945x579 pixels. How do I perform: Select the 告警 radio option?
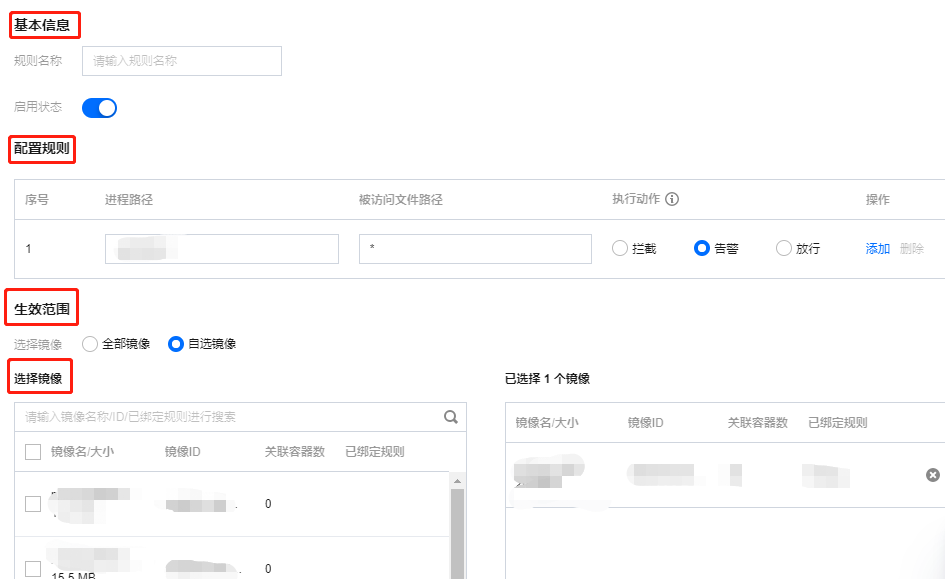[x=702, y=249]
